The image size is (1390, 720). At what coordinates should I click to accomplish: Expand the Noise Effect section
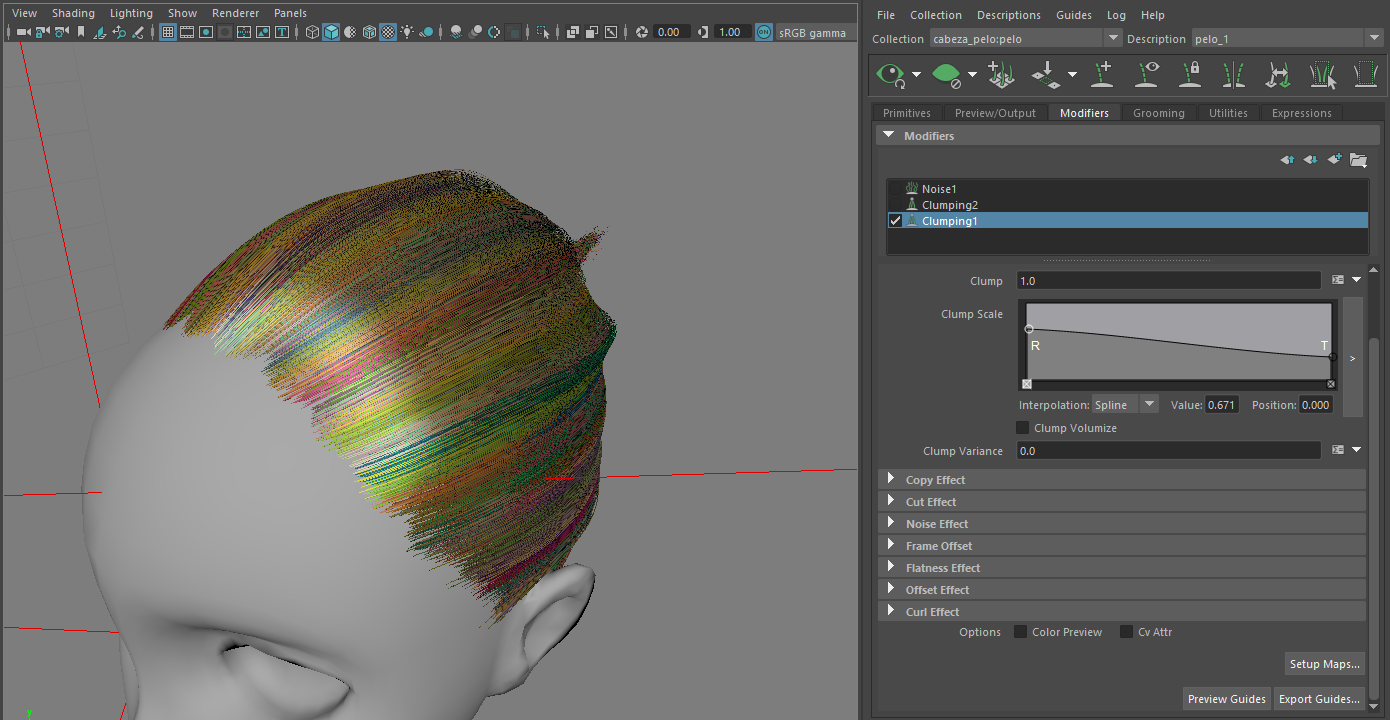(891, 523)
